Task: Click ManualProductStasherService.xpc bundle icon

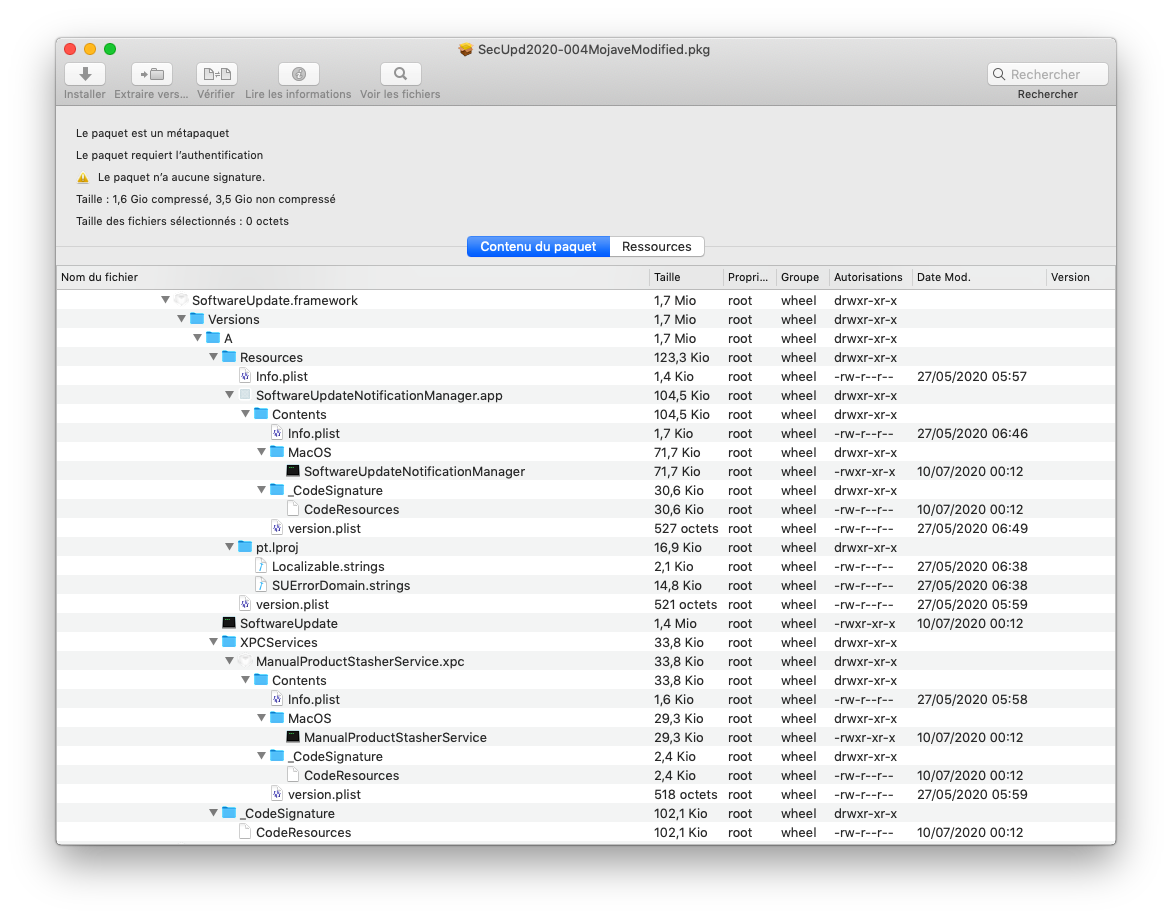Action: click(x=245, y=660)
